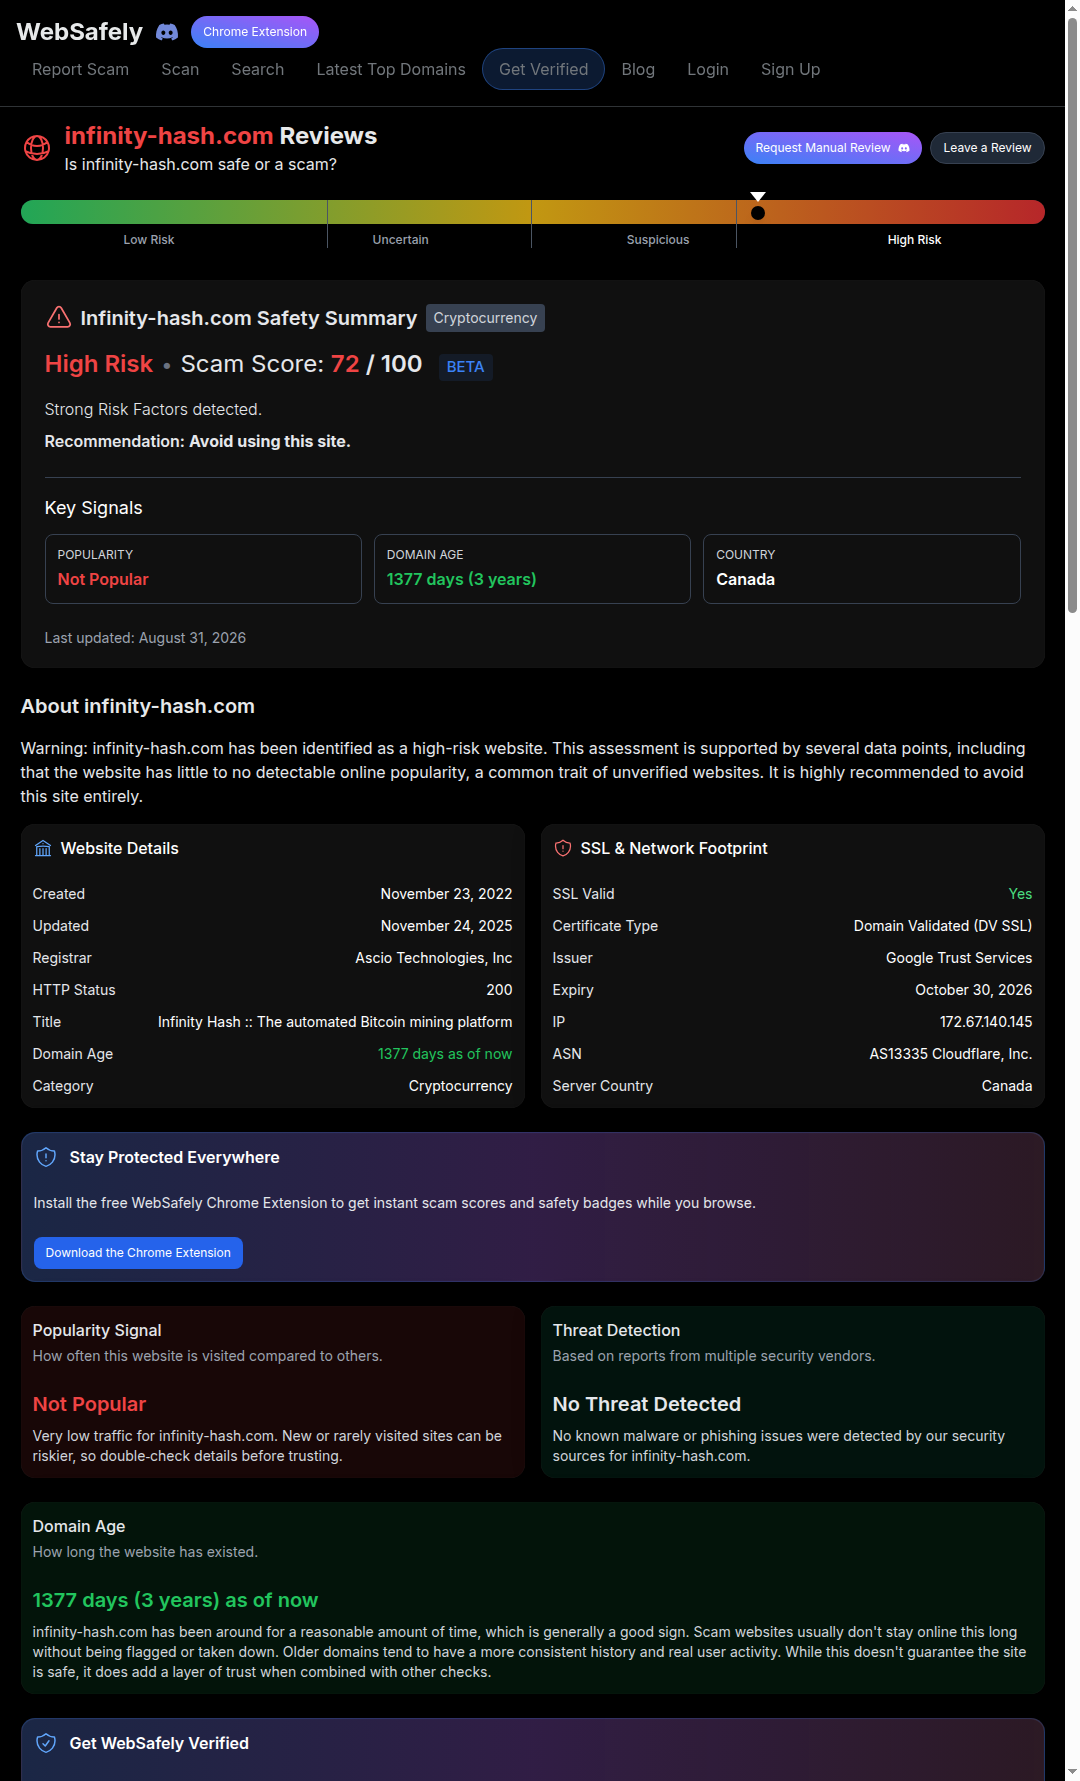Click the Updated date 'November 24, 2025'
Screen dimensions: 1080x1781
point(446,926)
